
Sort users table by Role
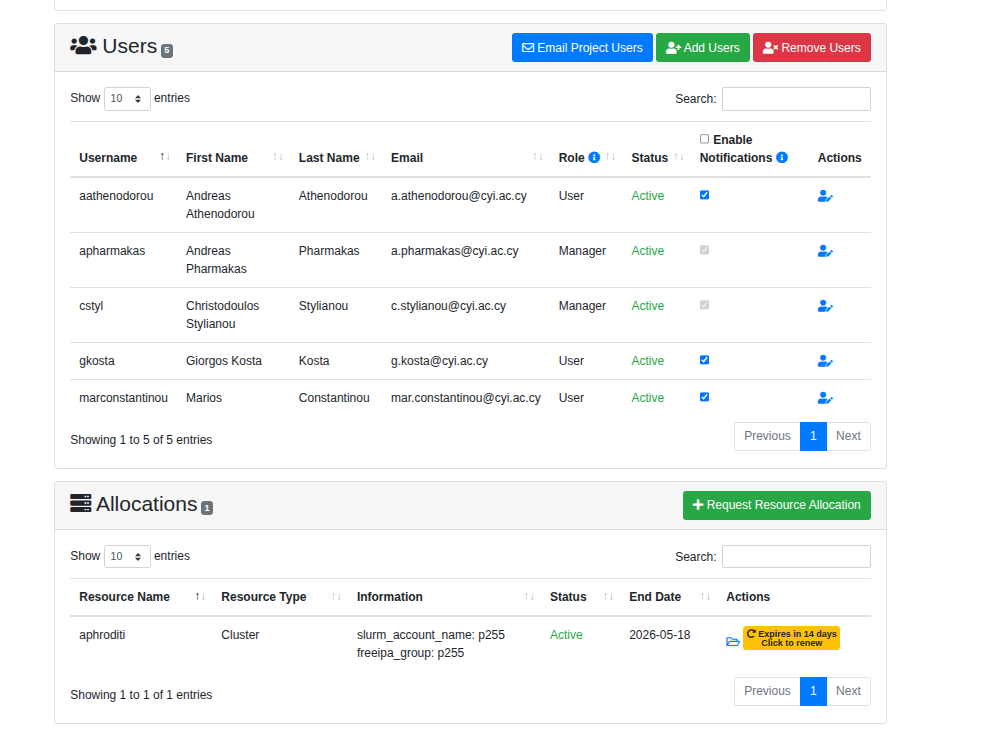[x=586, y=158]
